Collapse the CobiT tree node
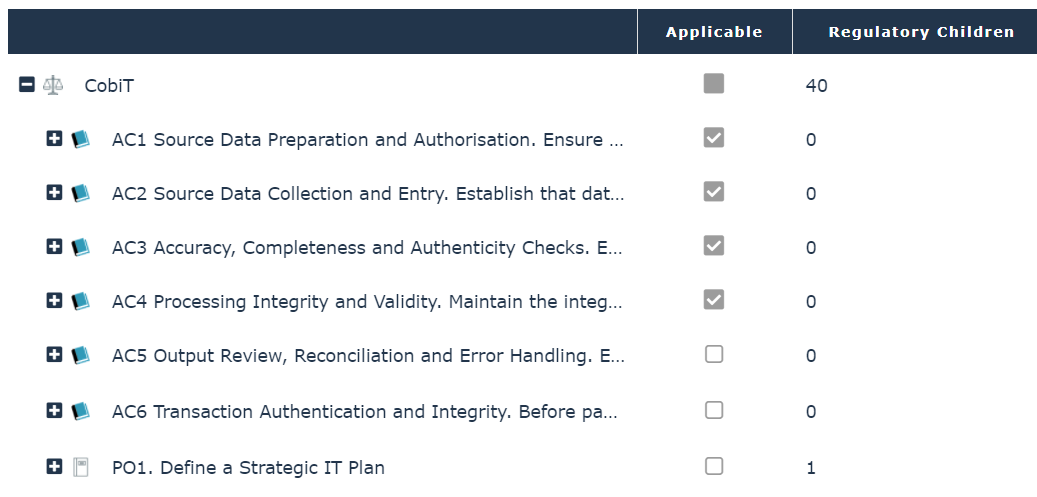Viewport: 1037px width, 497px height. [x=27, y=85]
